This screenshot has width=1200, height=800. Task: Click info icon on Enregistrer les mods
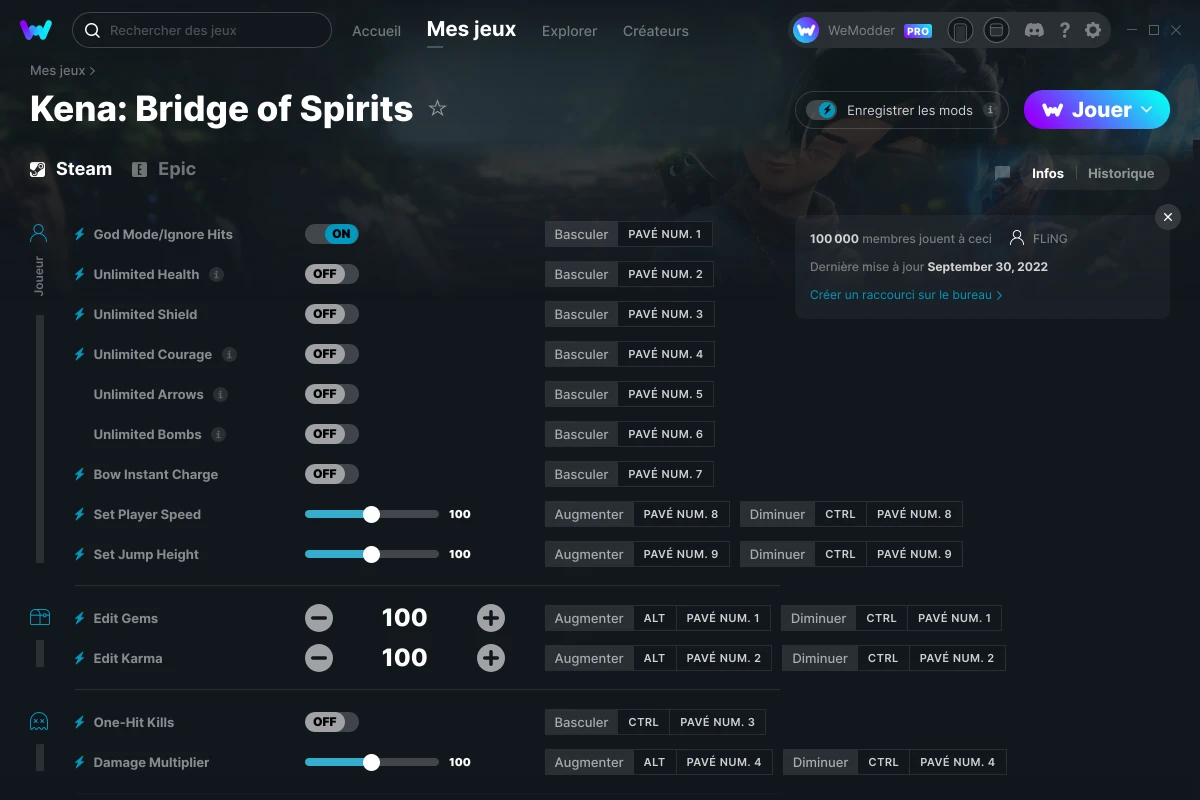click(x=990, y=110)
